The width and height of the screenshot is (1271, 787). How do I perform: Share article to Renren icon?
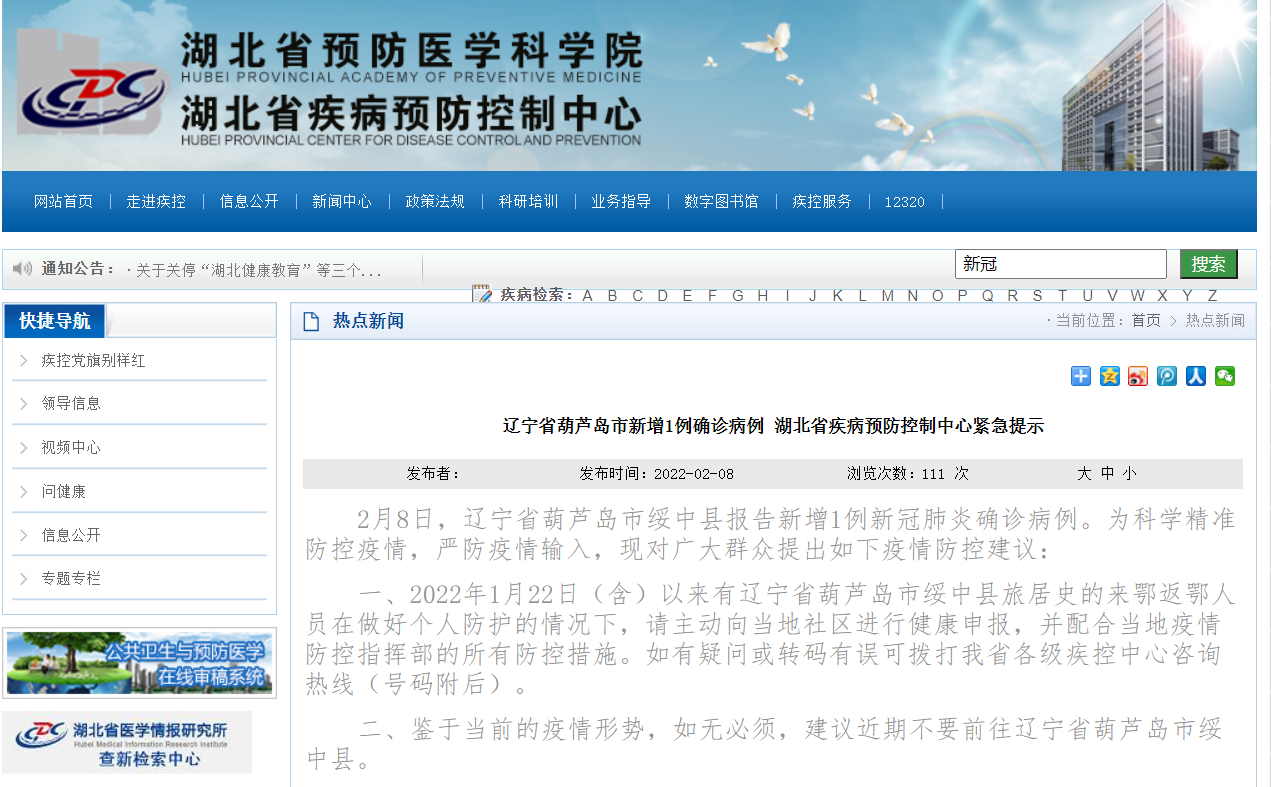[x=1196, y=376]
